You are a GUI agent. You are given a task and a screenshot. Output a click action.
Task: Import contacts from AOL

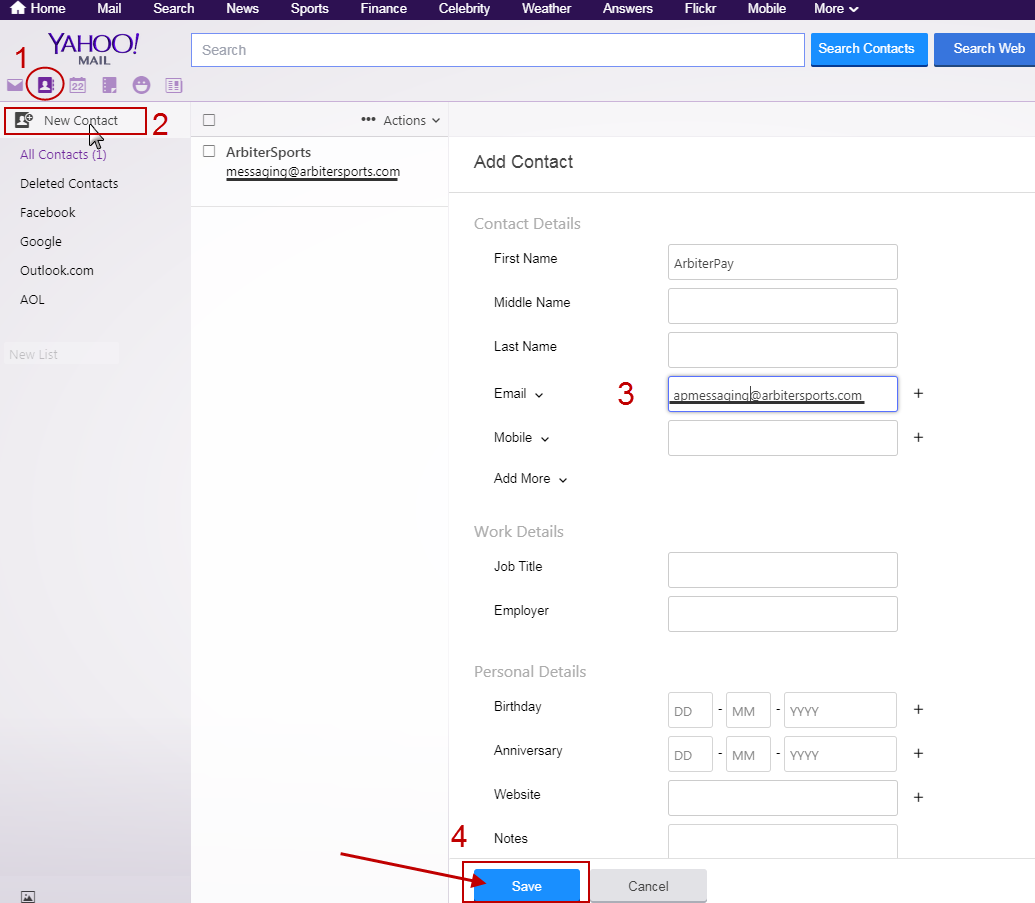(x=32, y=300)
